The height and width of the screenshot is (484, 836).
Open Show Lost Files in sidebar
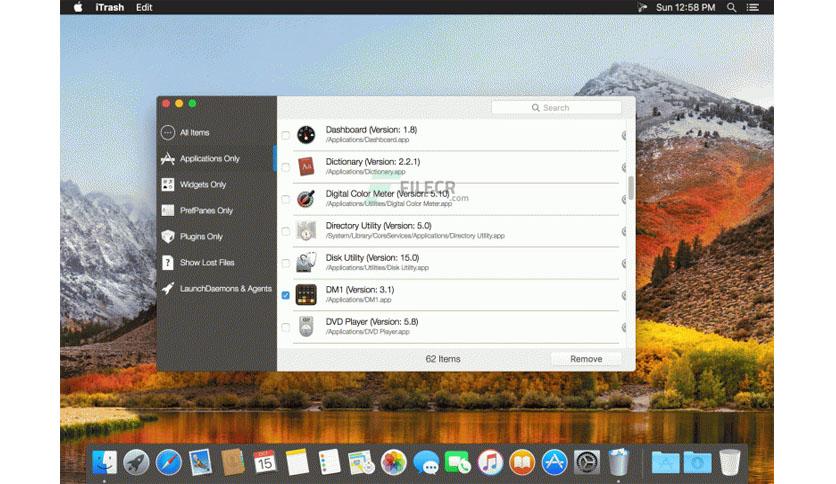point(198,262)
